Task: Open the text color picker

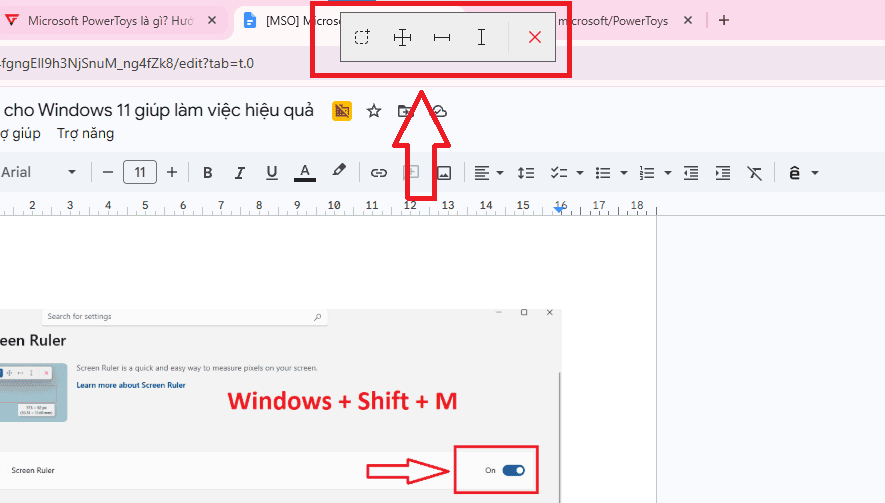Action: 305,173
